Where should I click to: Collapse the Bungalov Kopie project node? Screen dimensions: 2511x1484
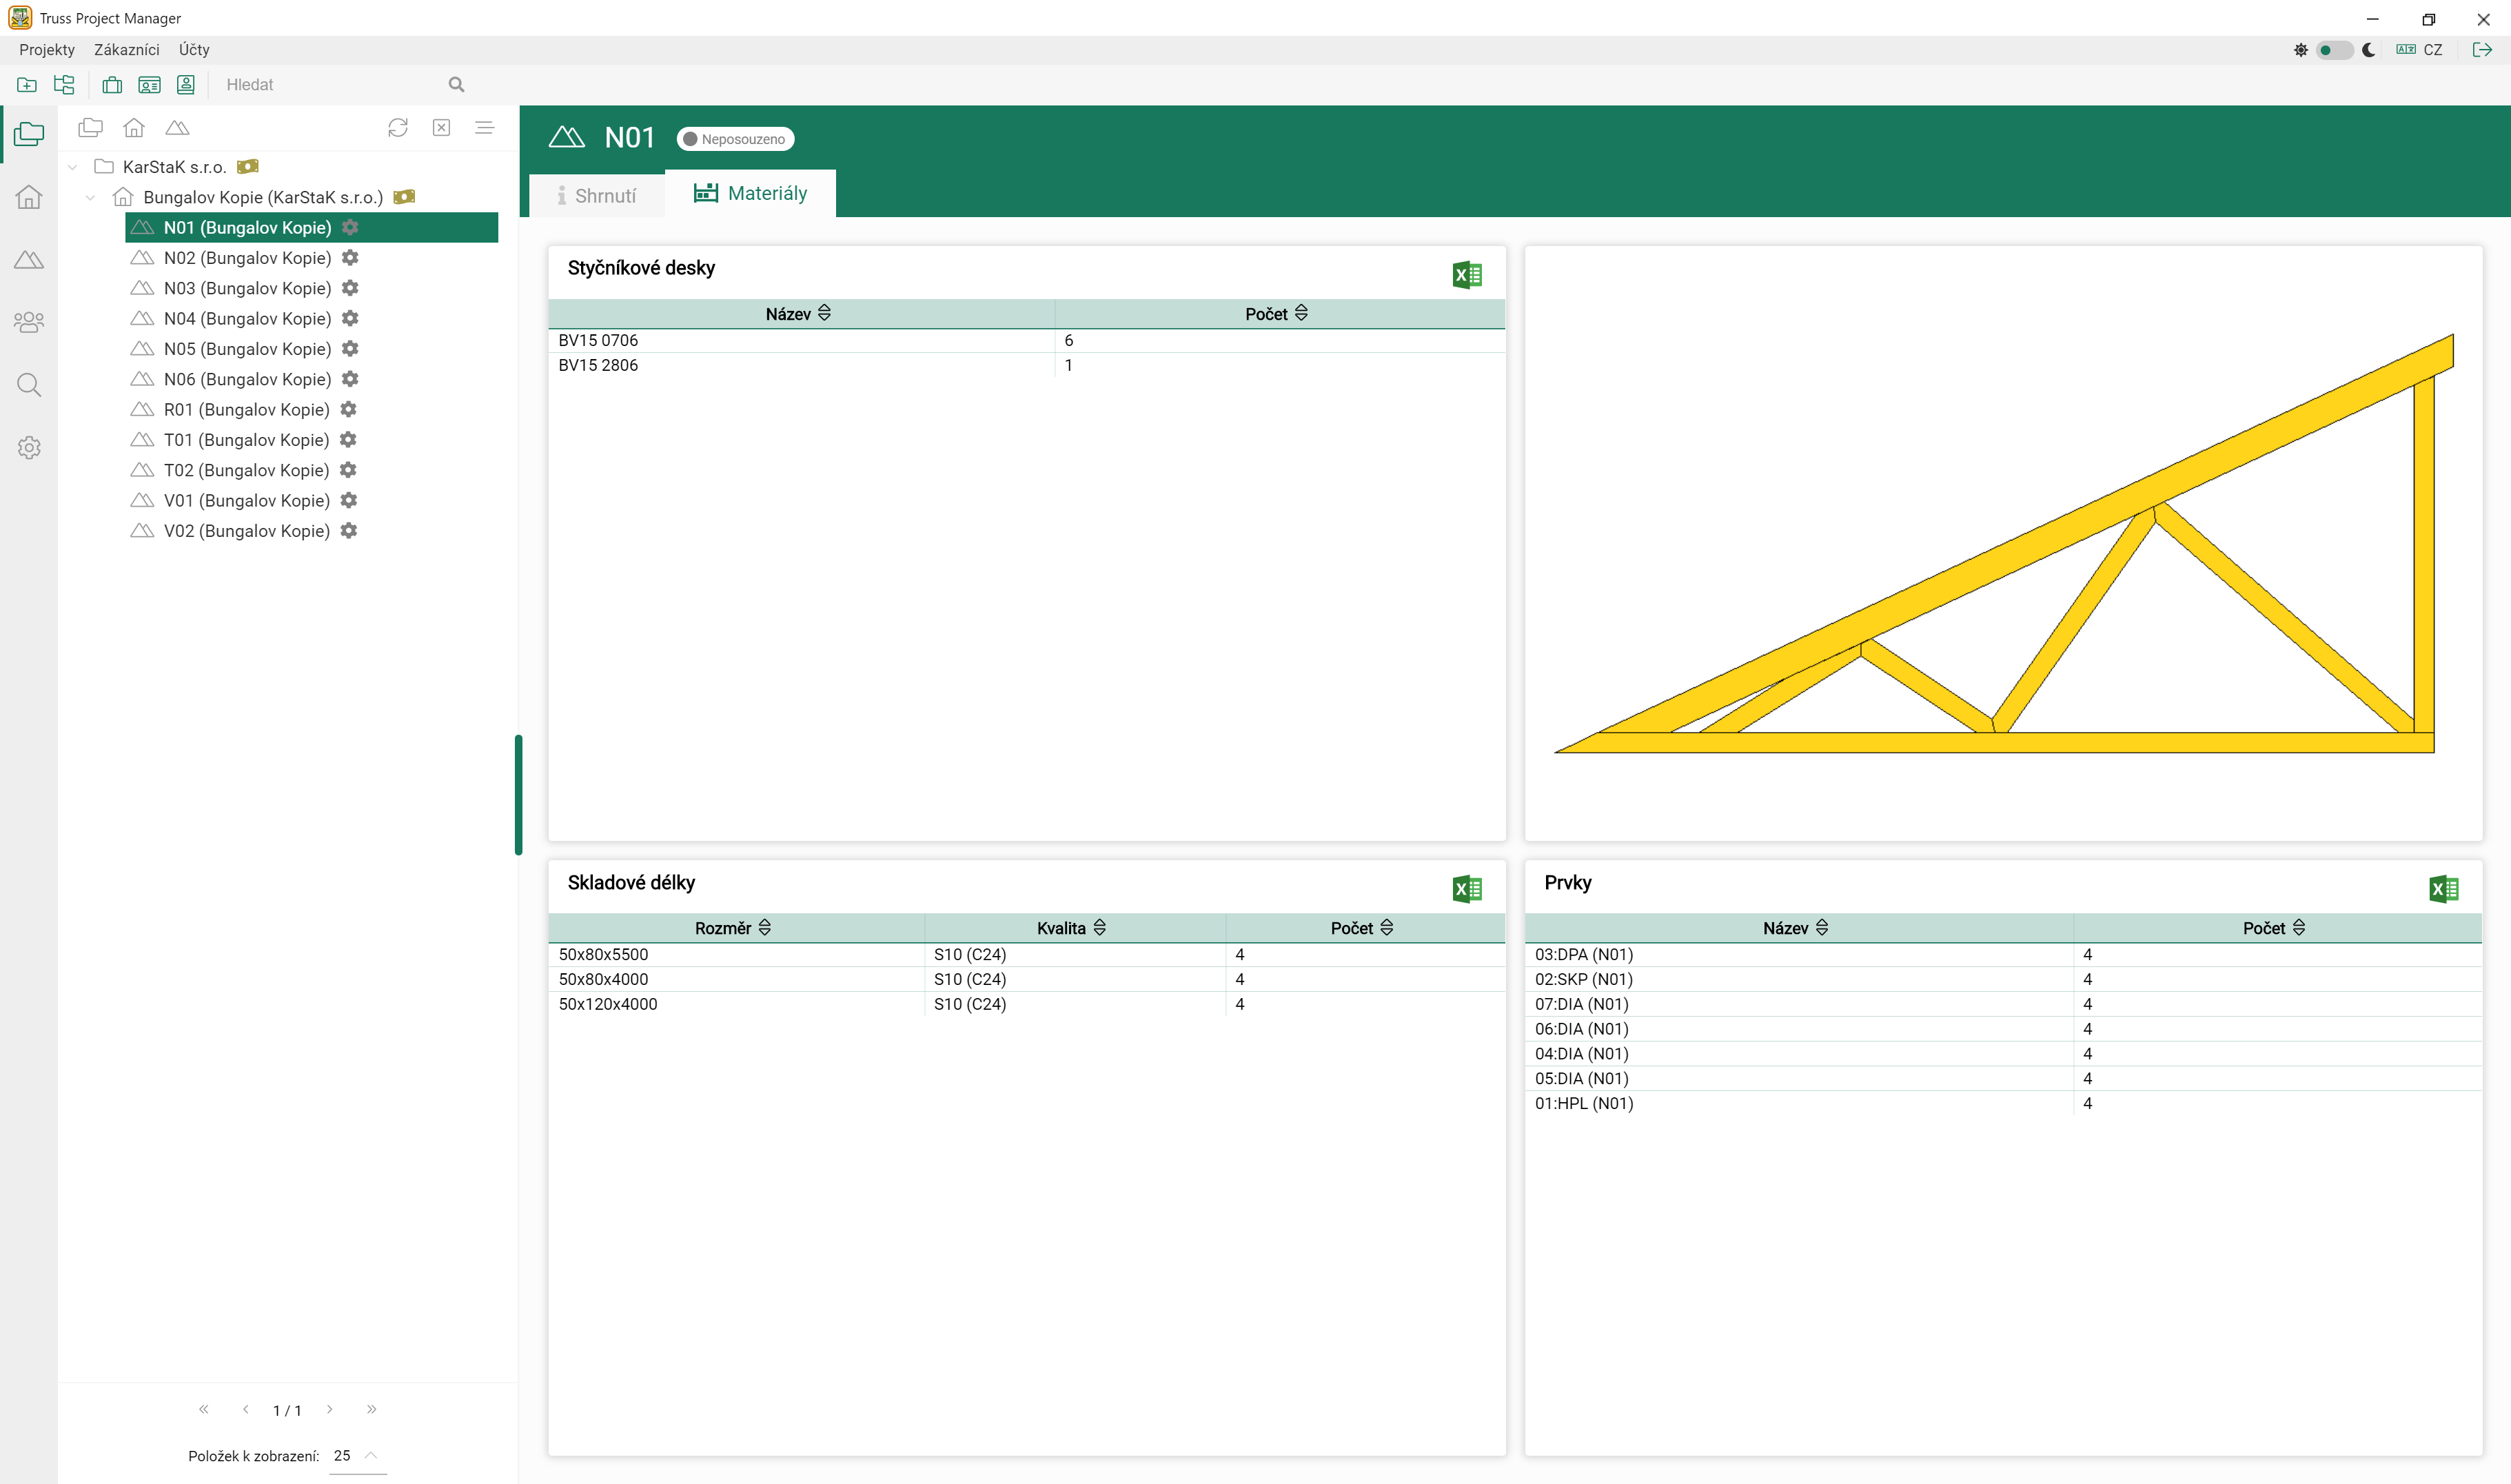(90, 197)
